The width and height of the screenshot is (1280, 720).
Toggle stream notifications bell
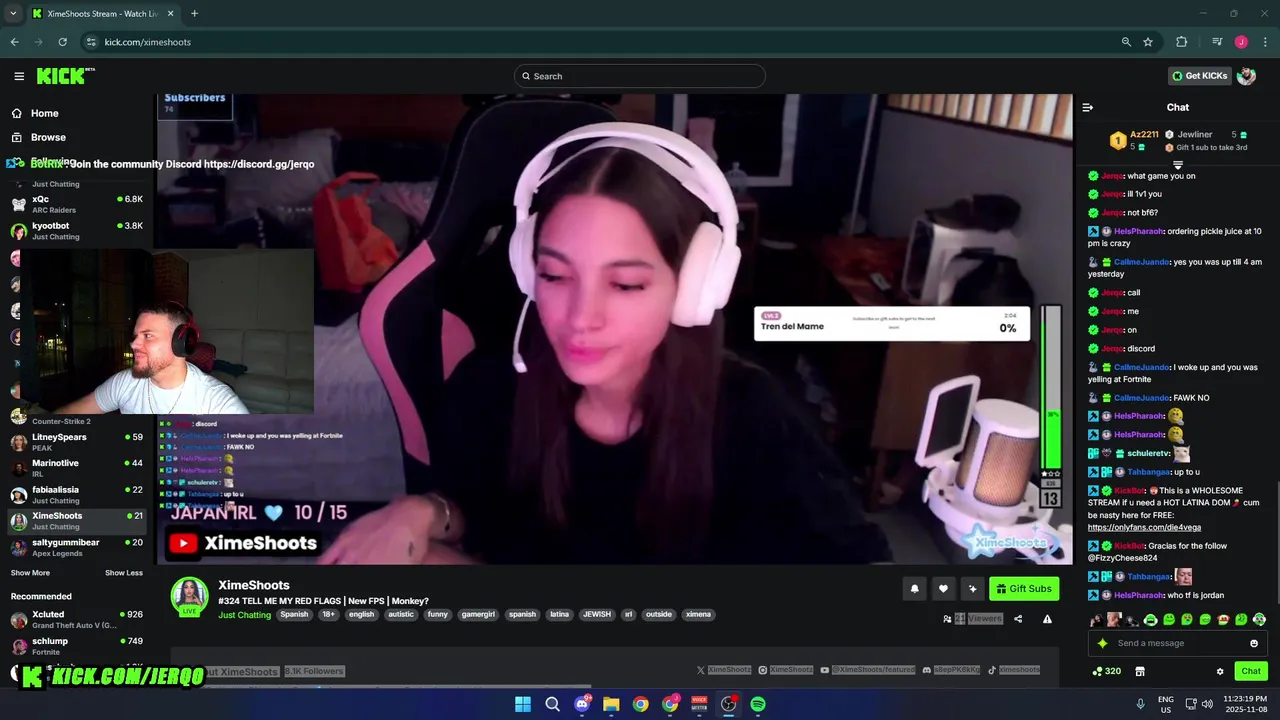[914, 589]
